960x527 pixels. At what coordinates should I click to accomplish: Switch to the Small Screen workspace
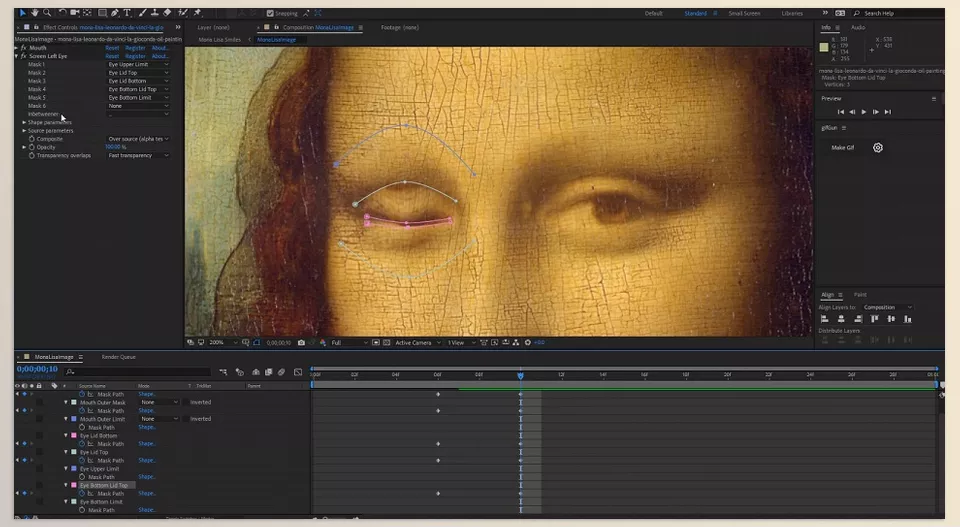[x=744, y=13]
